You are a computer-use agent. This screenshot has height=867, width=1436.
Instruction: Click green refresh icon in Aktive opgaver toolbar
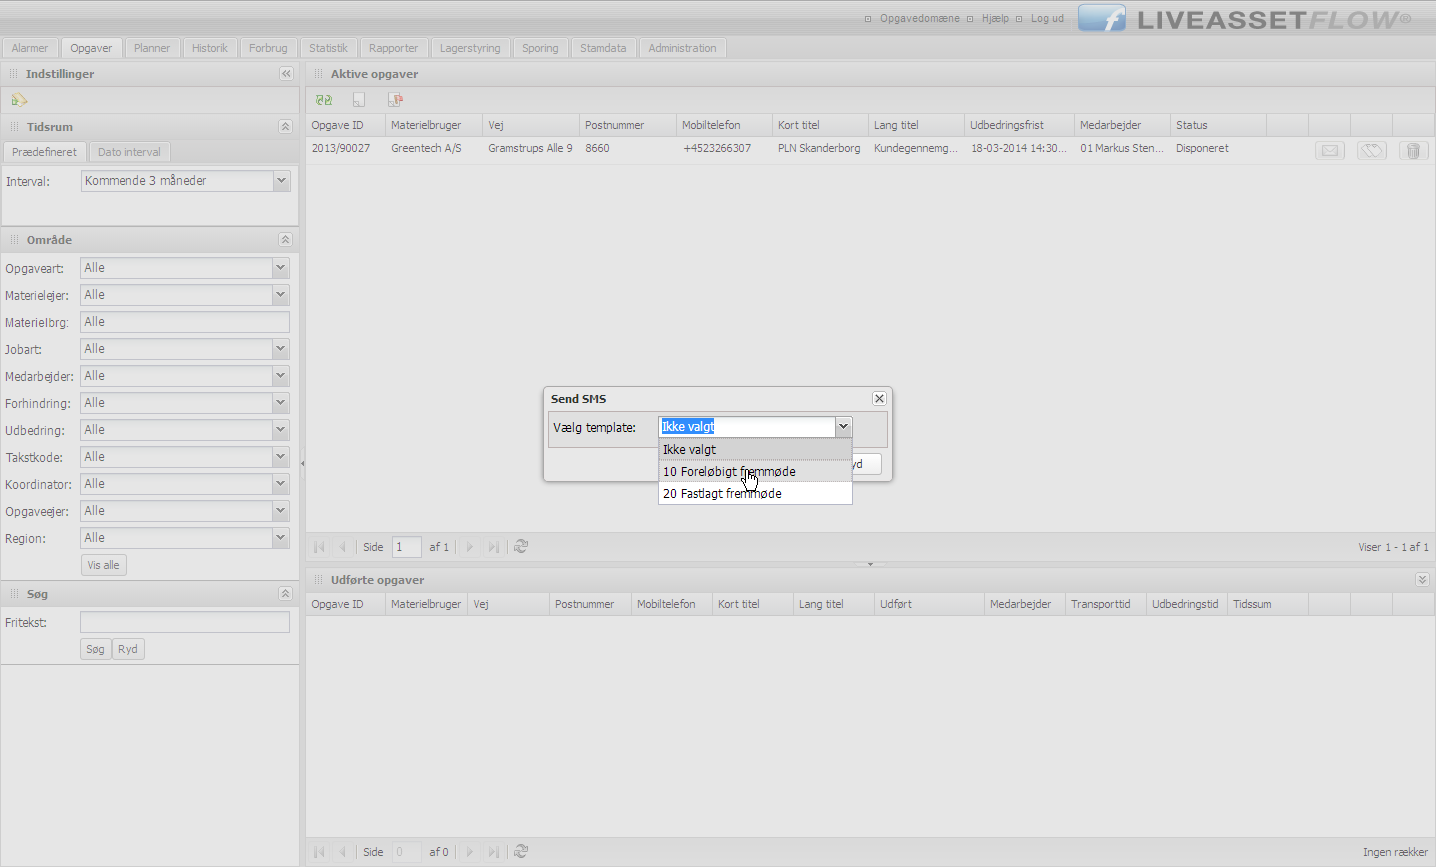[324, 100]
